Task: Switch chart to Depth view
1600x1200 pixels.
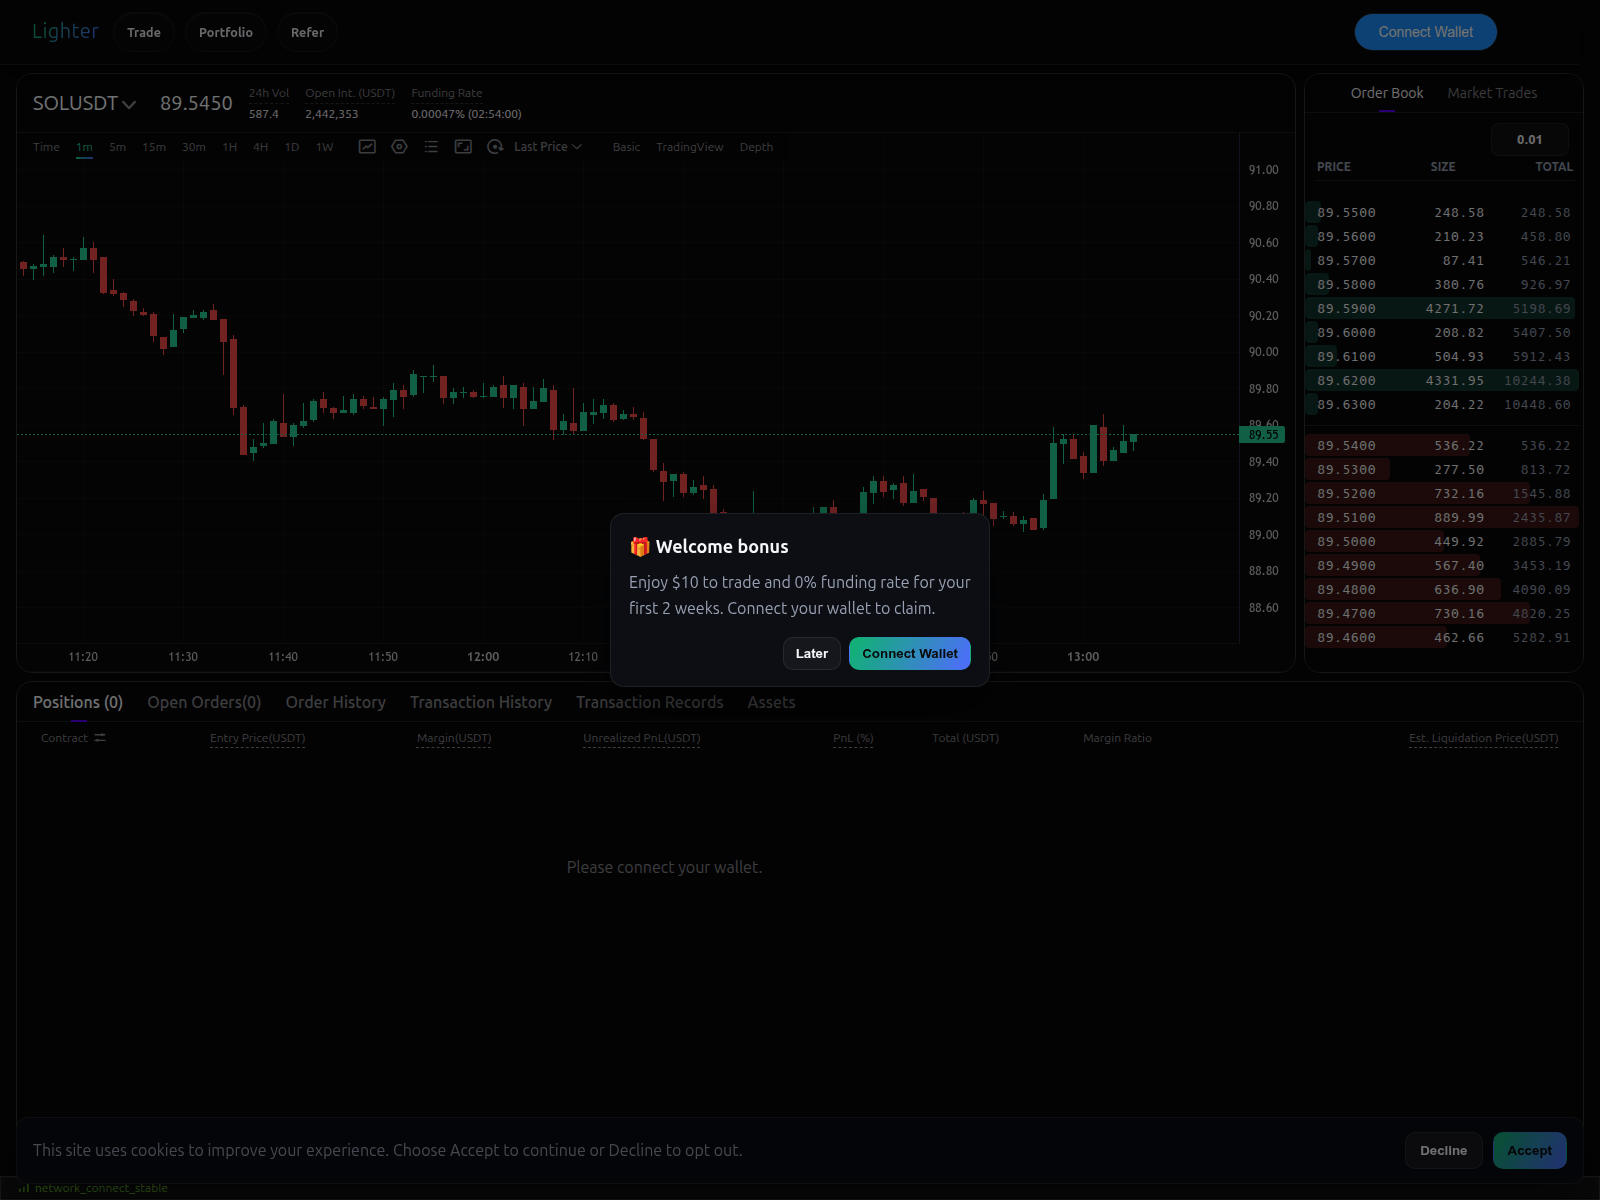Action: (757, 146)
